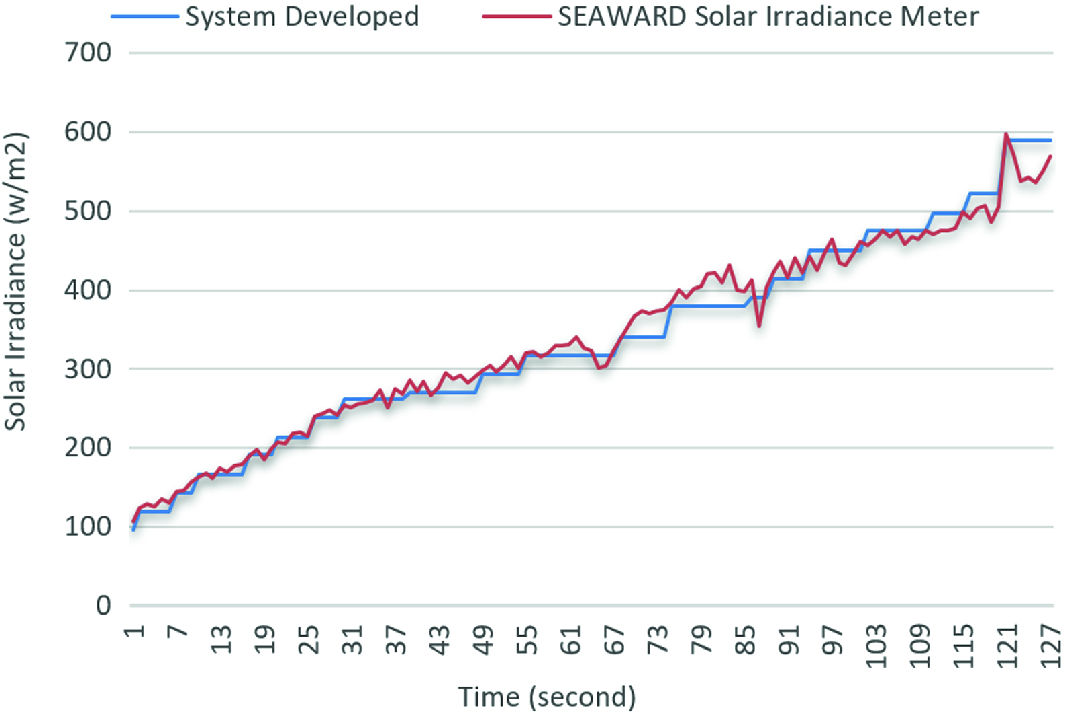Select the time-axis tick label 7

tap(178, 631)
